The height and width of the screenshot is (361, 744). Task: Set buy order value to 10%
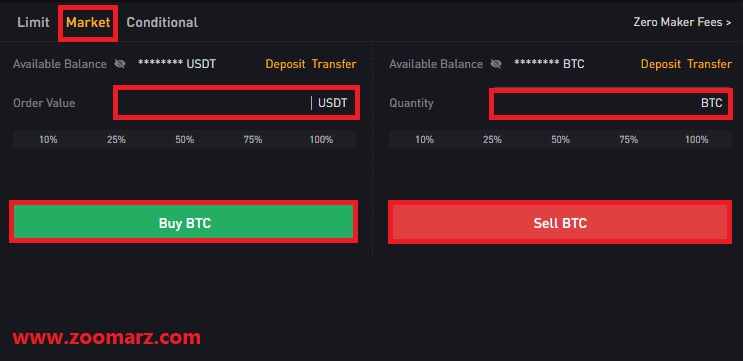48,139
